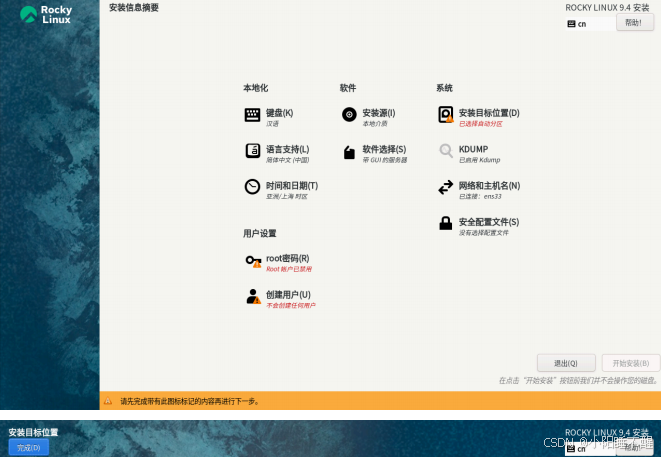Viewport: 661px width, 457px height.
Task: Open 创建用户(U) label
Action: (x=288, y=294)
